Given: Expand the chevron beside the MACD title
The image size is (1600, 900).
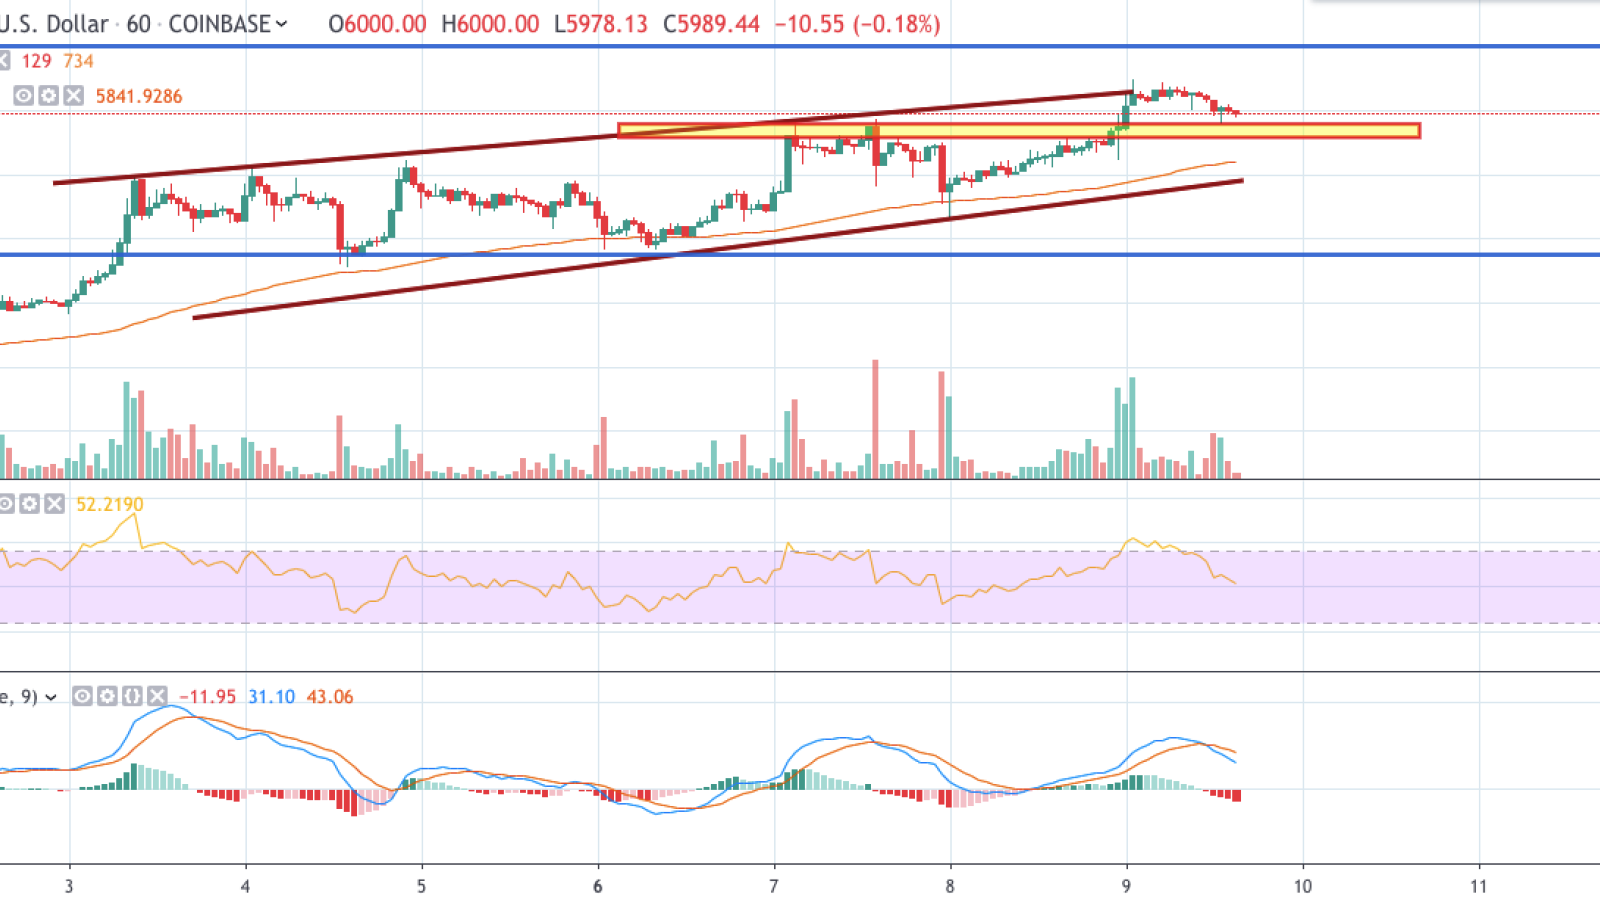Looking at the screenshot, I should coord(51,697).
